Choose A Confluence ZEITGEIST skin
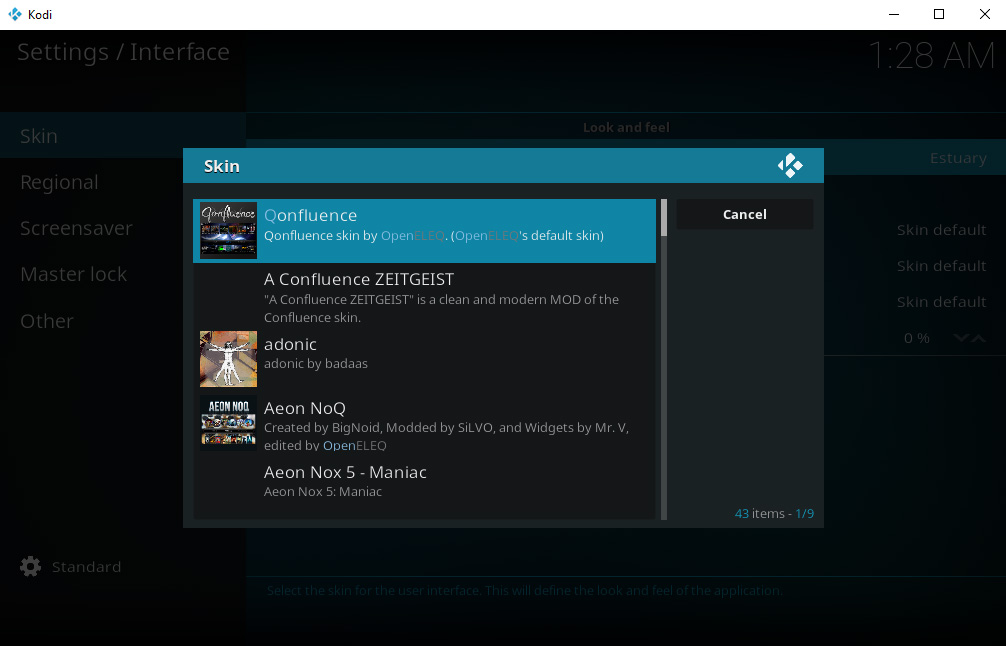1006x646 pixels. pos(424,295)
